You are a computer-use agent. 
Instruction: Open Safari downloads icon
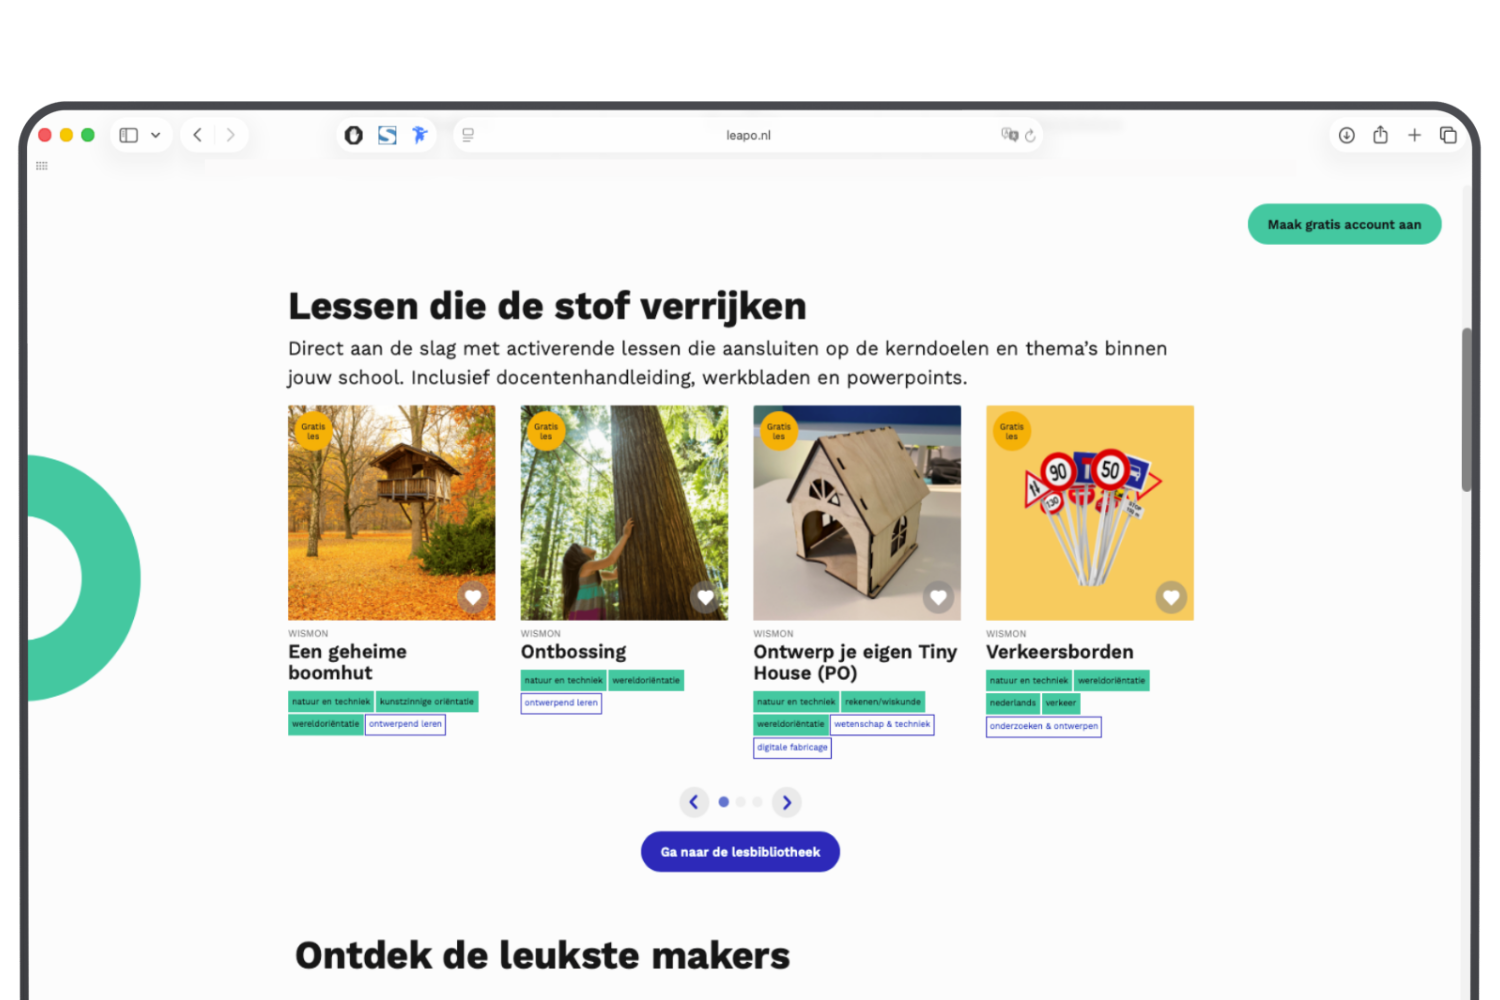point(1346,135)
